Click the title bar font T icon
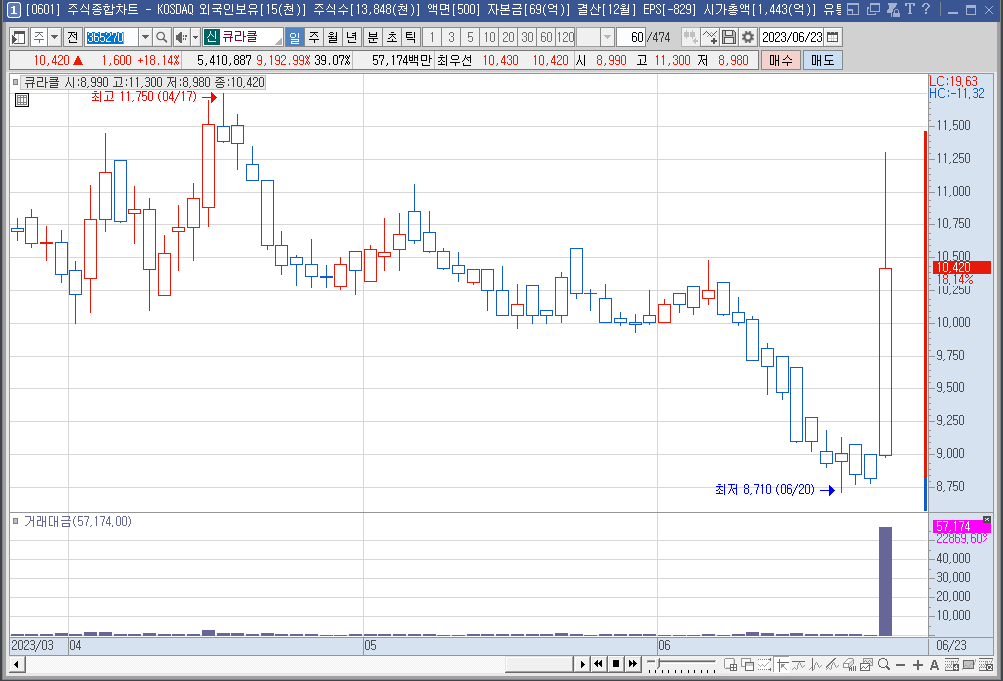Image resolution: width=1003 pixels, height=681 pixels. [910, 9]
